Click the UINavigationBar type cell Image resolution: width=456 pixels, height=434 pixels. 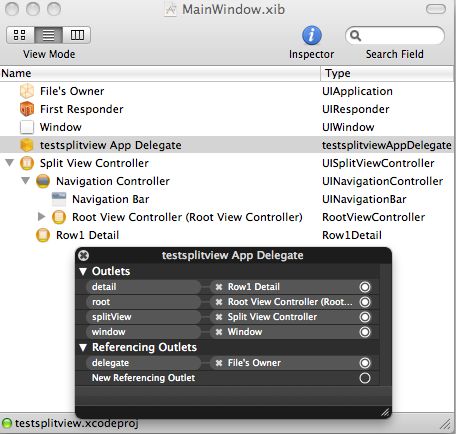(364, 199)
